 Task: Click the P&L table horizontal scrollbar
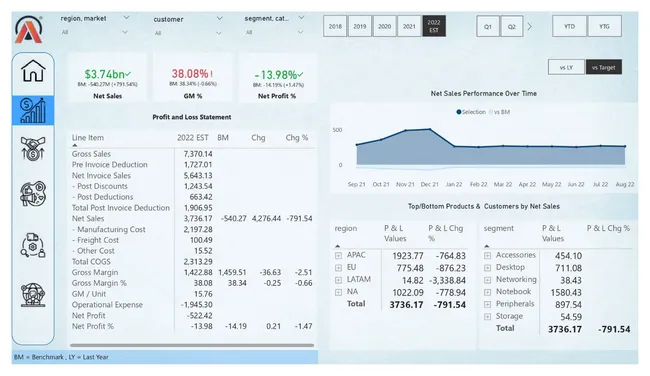pos(192,345)
